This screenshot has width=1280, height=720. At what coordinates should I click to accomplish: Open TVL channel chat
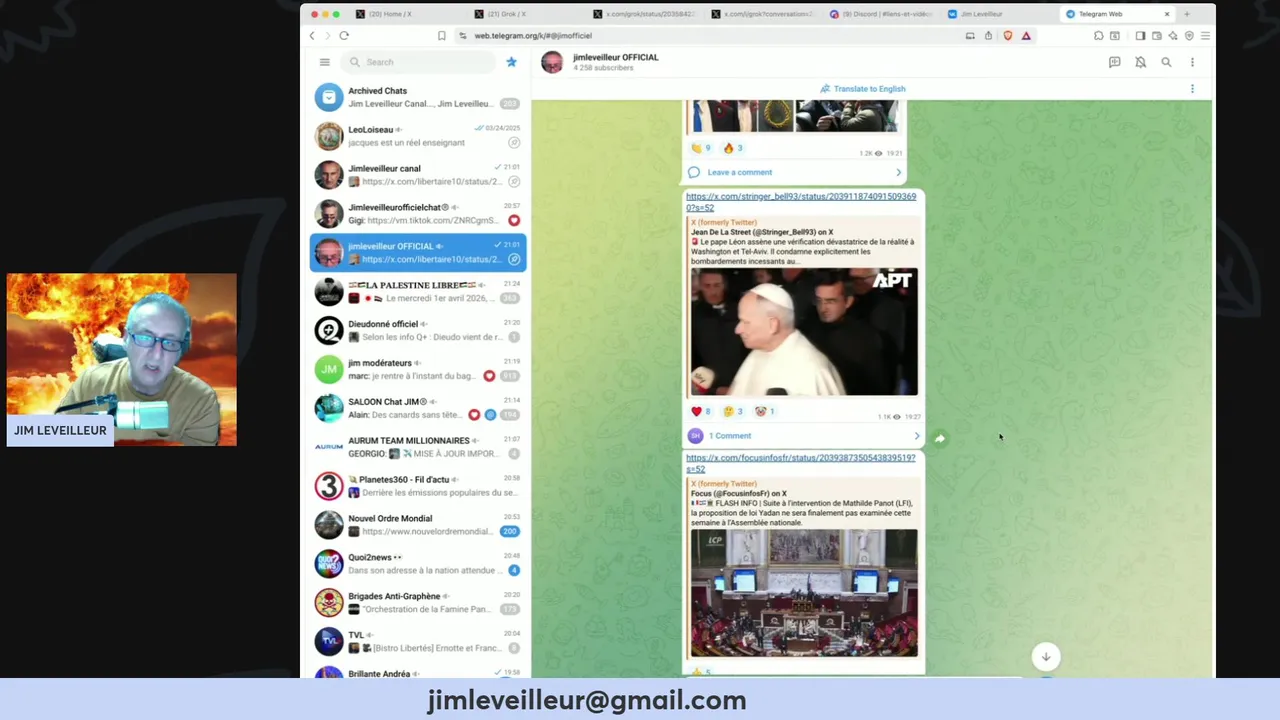(418, 642)
